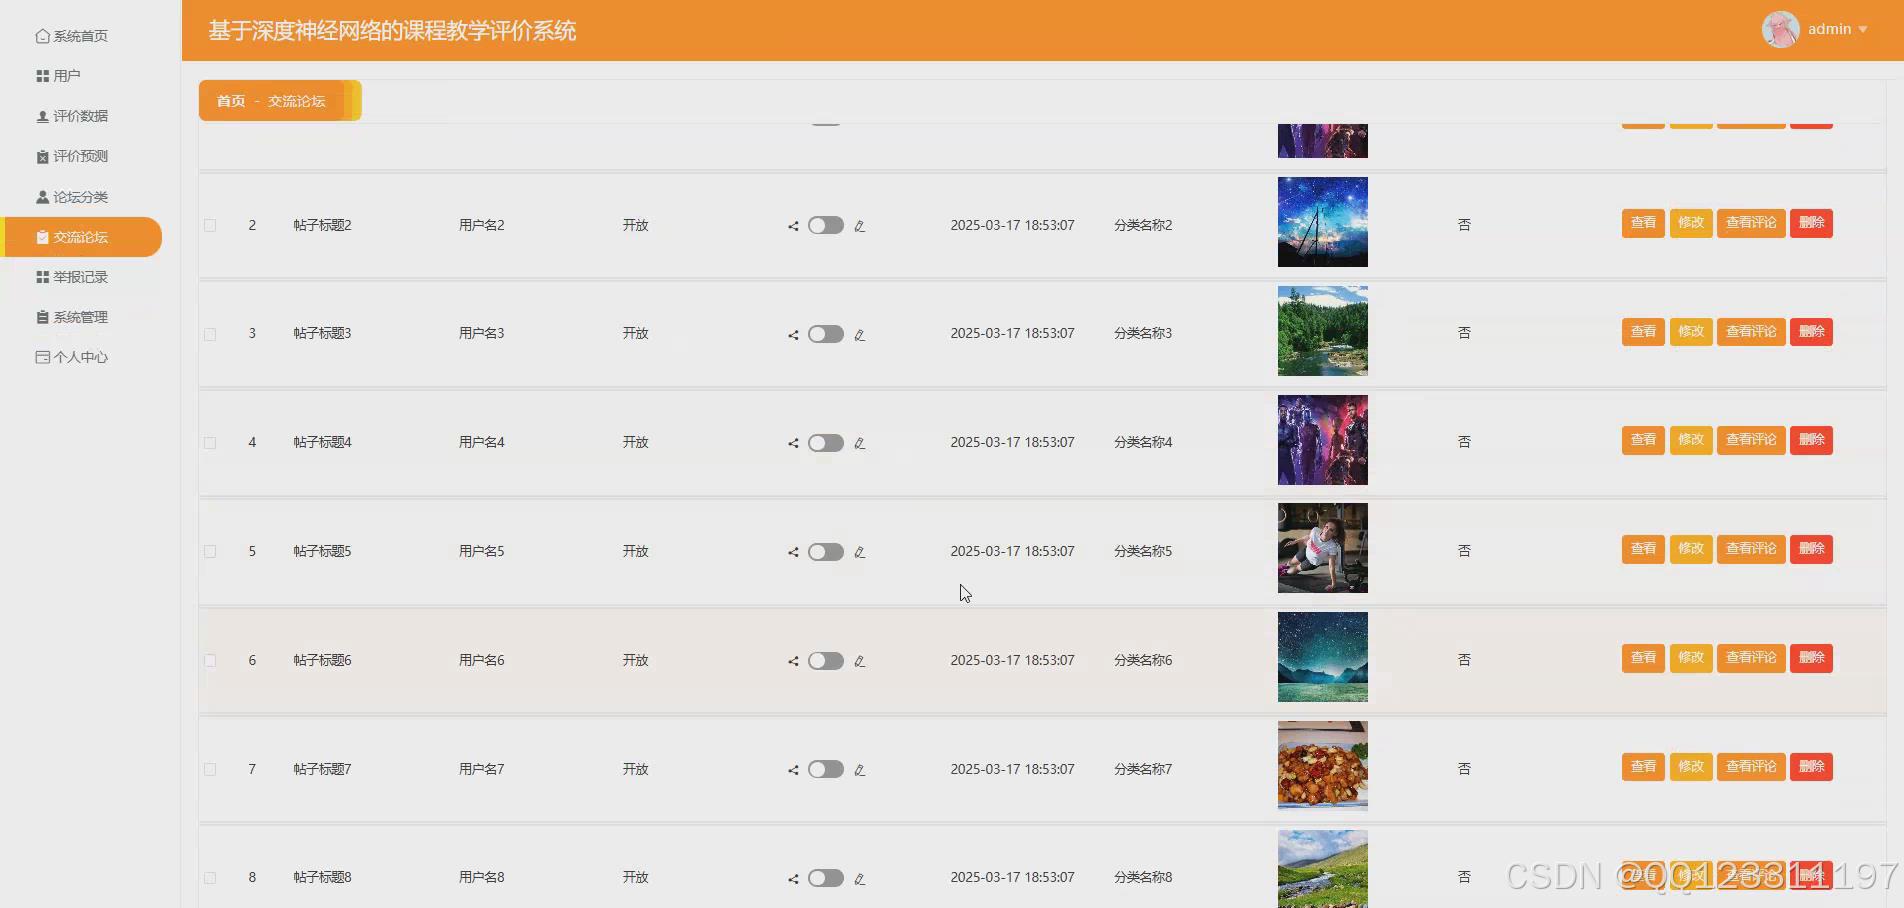Click 删除 button for 帖子标题5

pyautogui.click(x=1811, y=549)
